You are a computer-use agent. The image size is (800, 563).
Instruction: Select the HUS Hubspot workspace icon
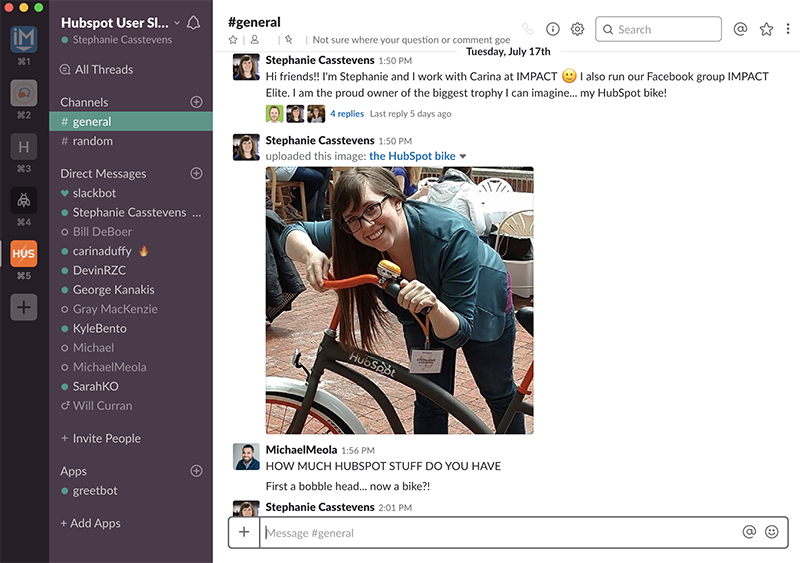23,254
